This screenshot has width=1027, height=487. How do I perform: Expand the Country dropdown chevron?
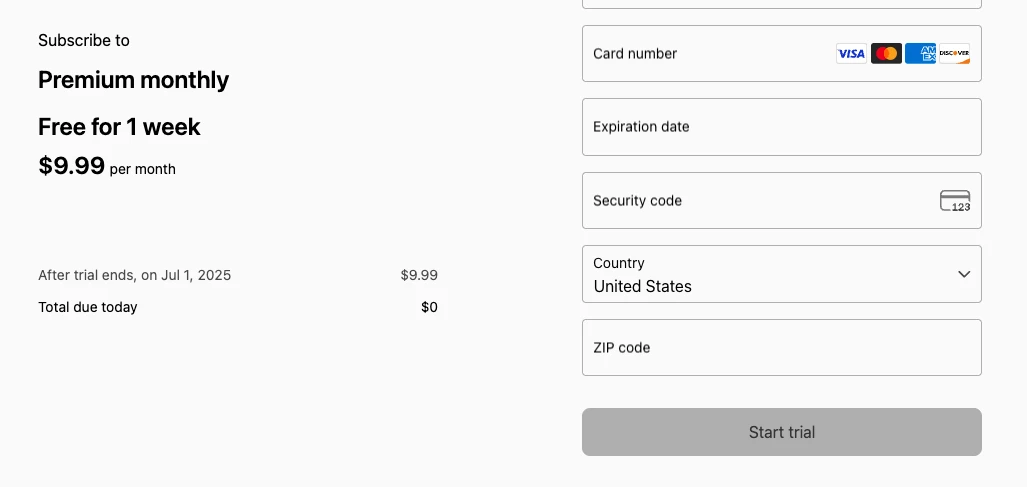coord(963,274)
